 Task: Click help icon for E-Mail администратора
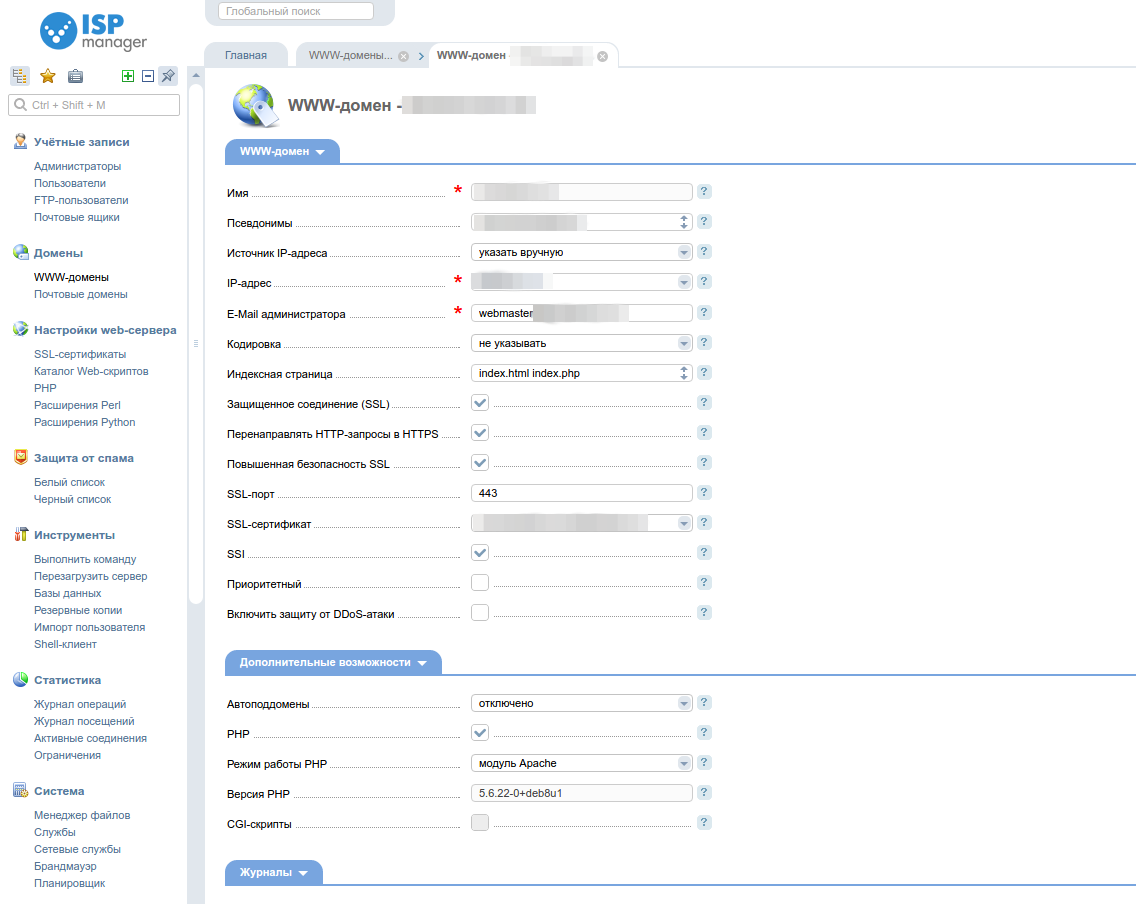click(x=703, y=313)
